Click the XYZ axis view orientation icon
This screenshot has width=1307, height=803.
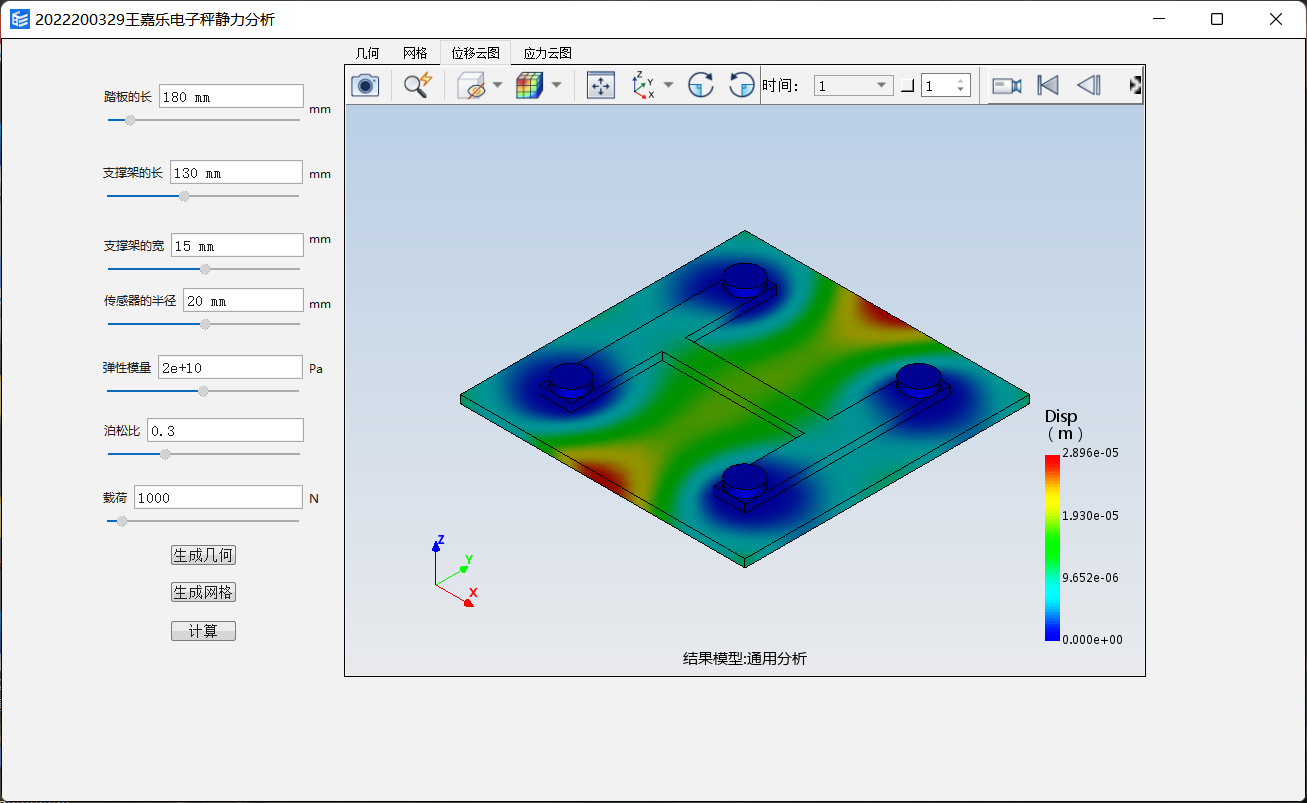pyautogui.click(x=644, y=86)
